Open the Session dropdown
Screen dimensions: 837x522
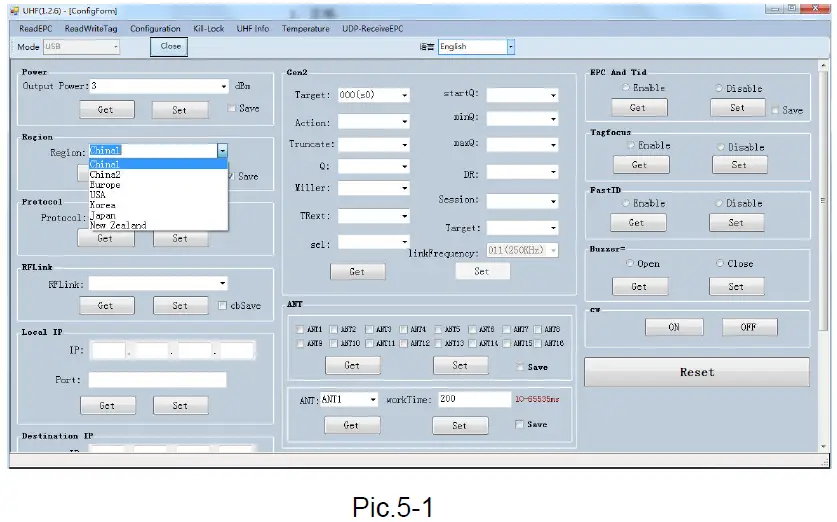(522, 201)
